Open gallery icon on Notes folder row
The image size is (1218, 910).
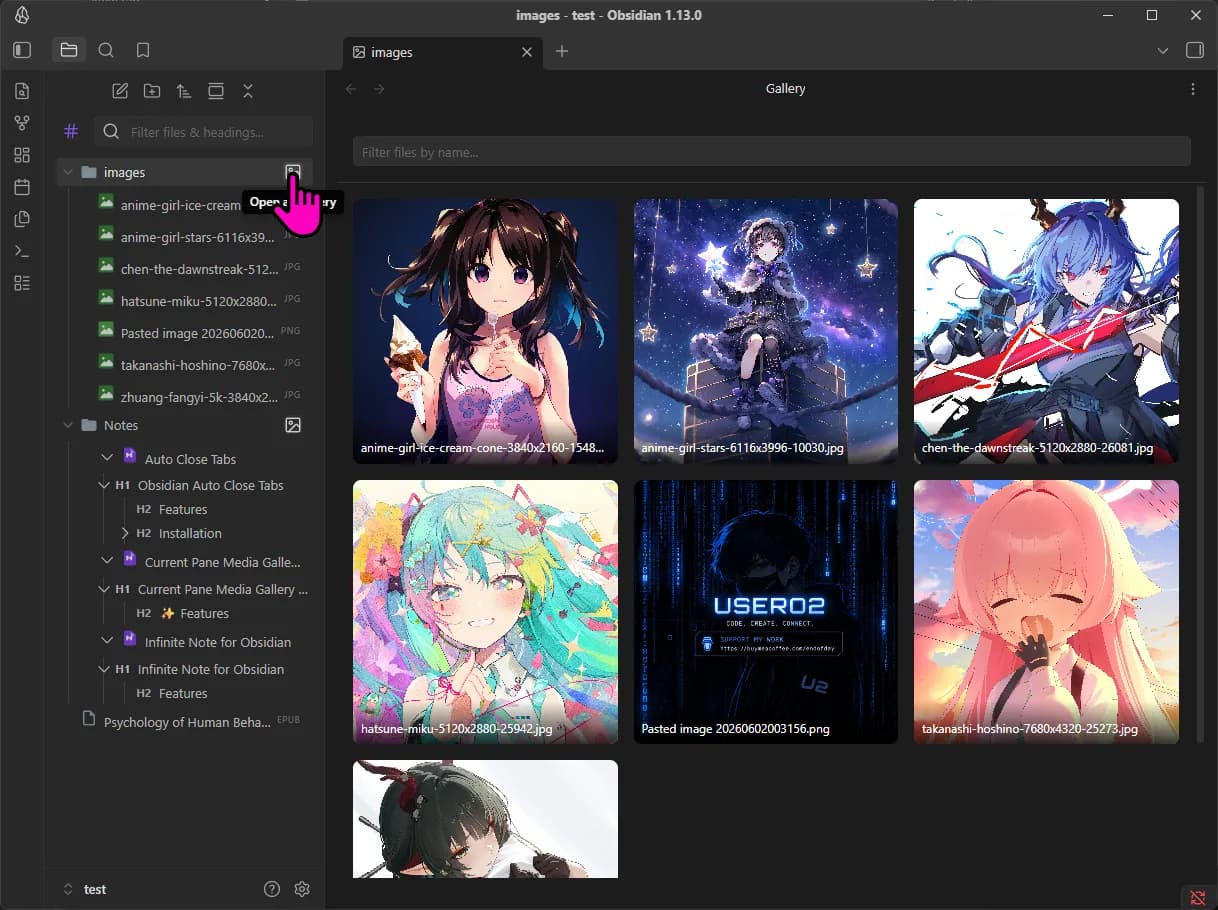tap(293, 425)
